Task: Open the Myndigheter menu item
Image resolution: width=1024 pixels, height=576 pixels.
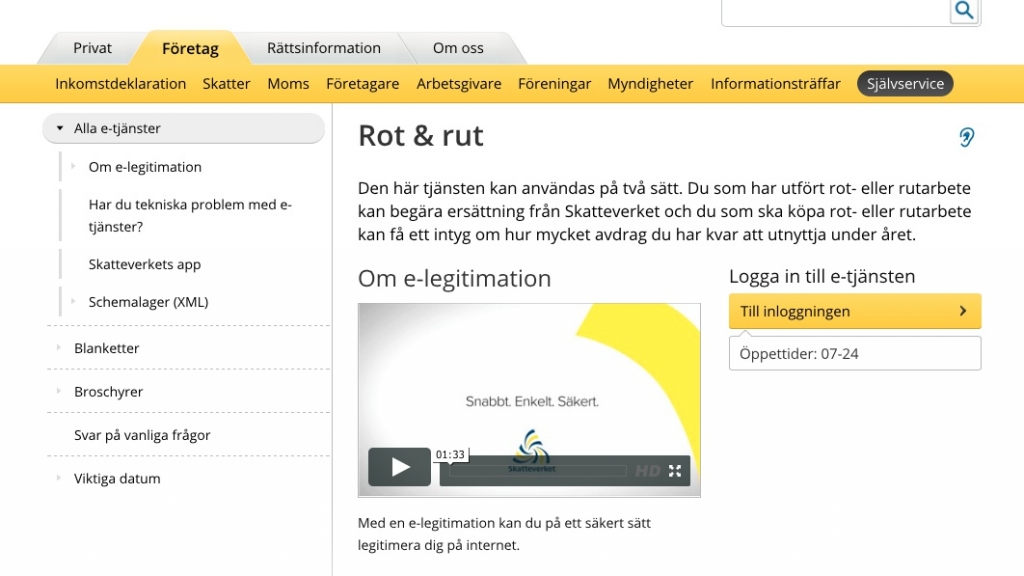Action: point(650,84)
